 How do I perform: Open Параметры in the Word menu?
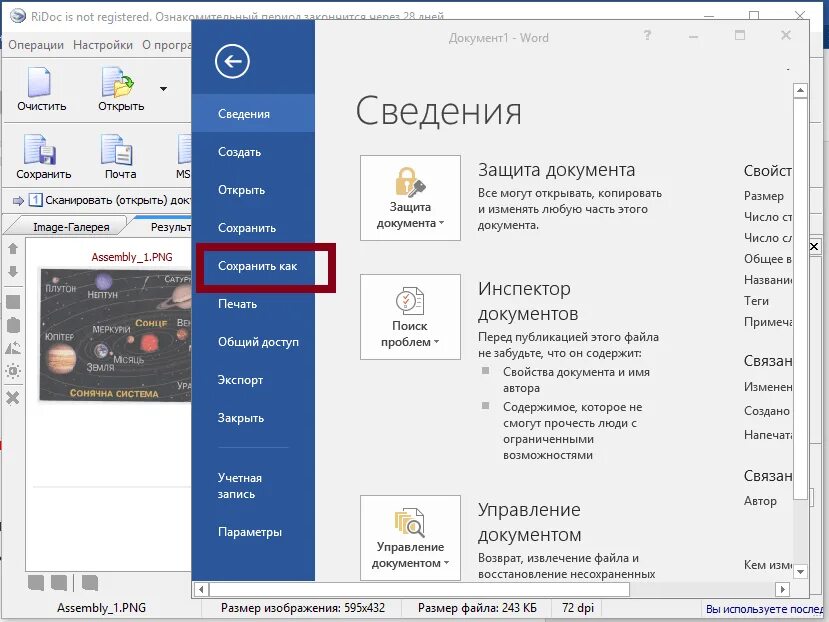tap(253, 532)
